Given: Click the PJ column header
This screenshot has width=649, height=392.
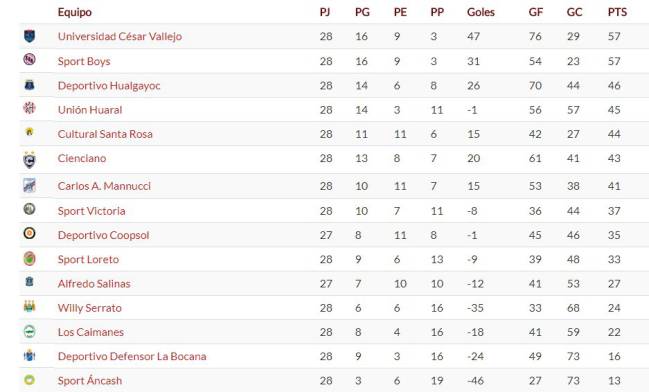Looking at the screenshot, I should click(325, 12).
